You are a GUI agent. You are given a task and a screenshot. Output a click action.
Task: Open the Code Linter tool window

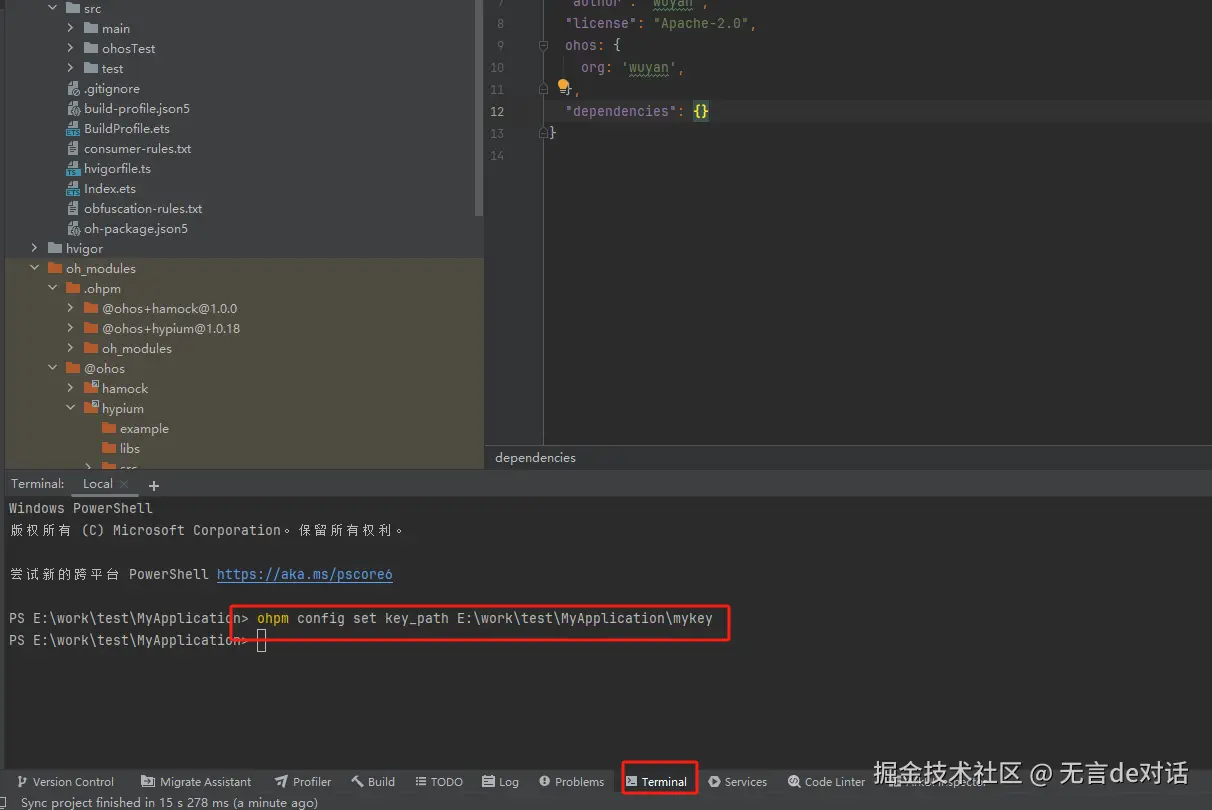(827, 781)
